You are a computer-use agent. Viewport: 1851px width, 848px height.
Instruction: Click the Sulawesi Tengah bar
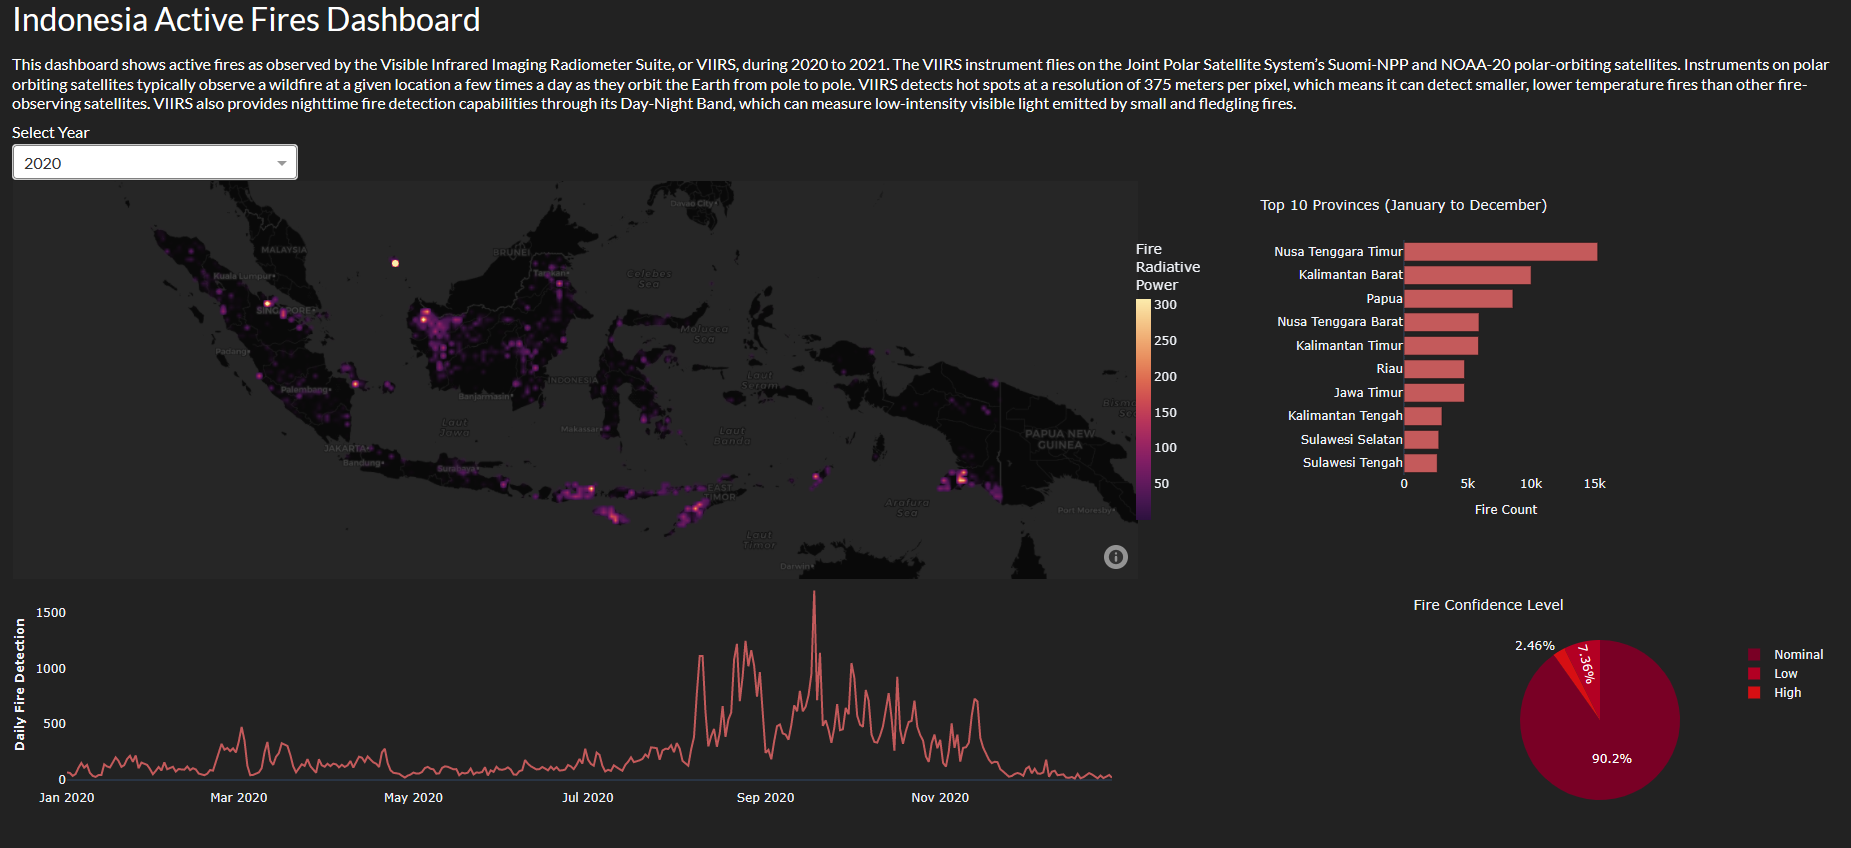(x=1421, y=463)
